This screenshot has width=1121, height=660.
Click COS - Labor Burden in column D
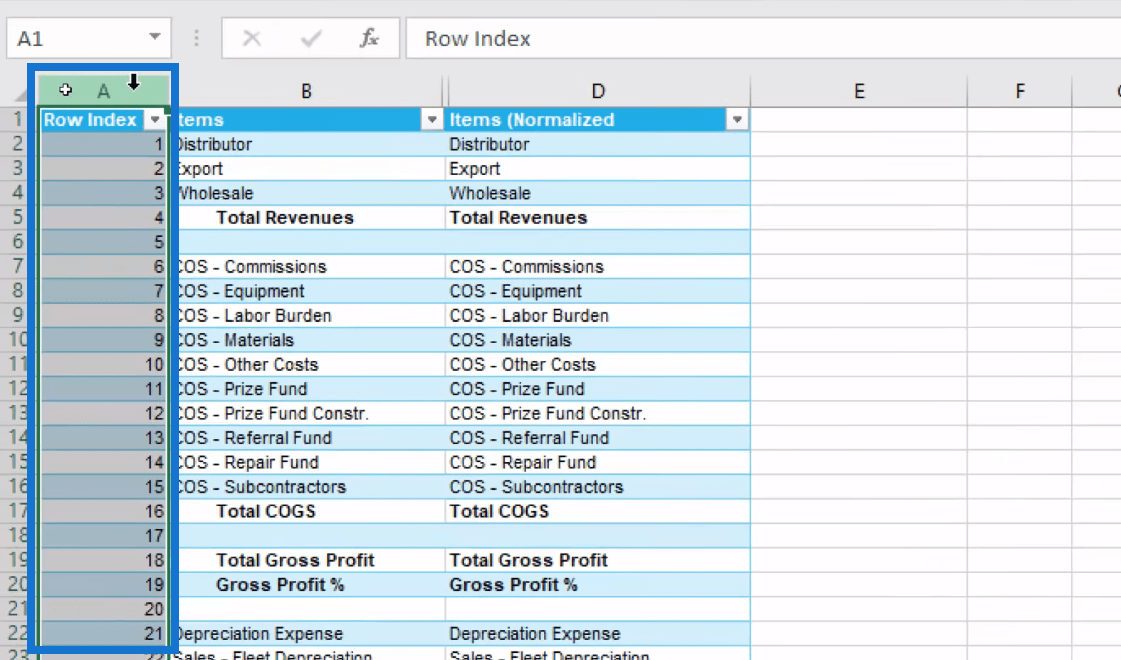point(598,315)
